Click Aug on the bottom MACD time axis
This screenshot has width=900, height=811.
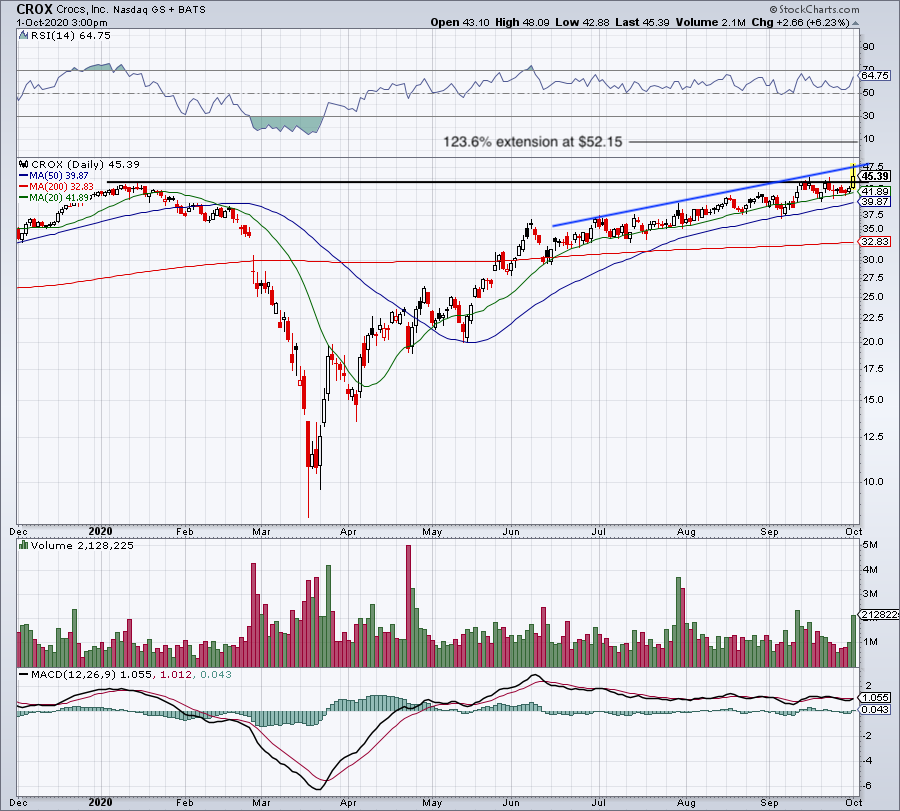coord(686,802)
